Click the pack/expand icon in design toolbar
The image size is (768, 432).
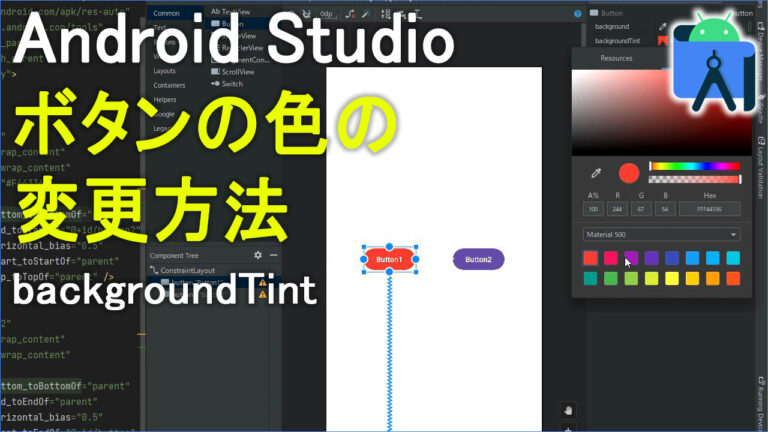(x=386, y=14)
